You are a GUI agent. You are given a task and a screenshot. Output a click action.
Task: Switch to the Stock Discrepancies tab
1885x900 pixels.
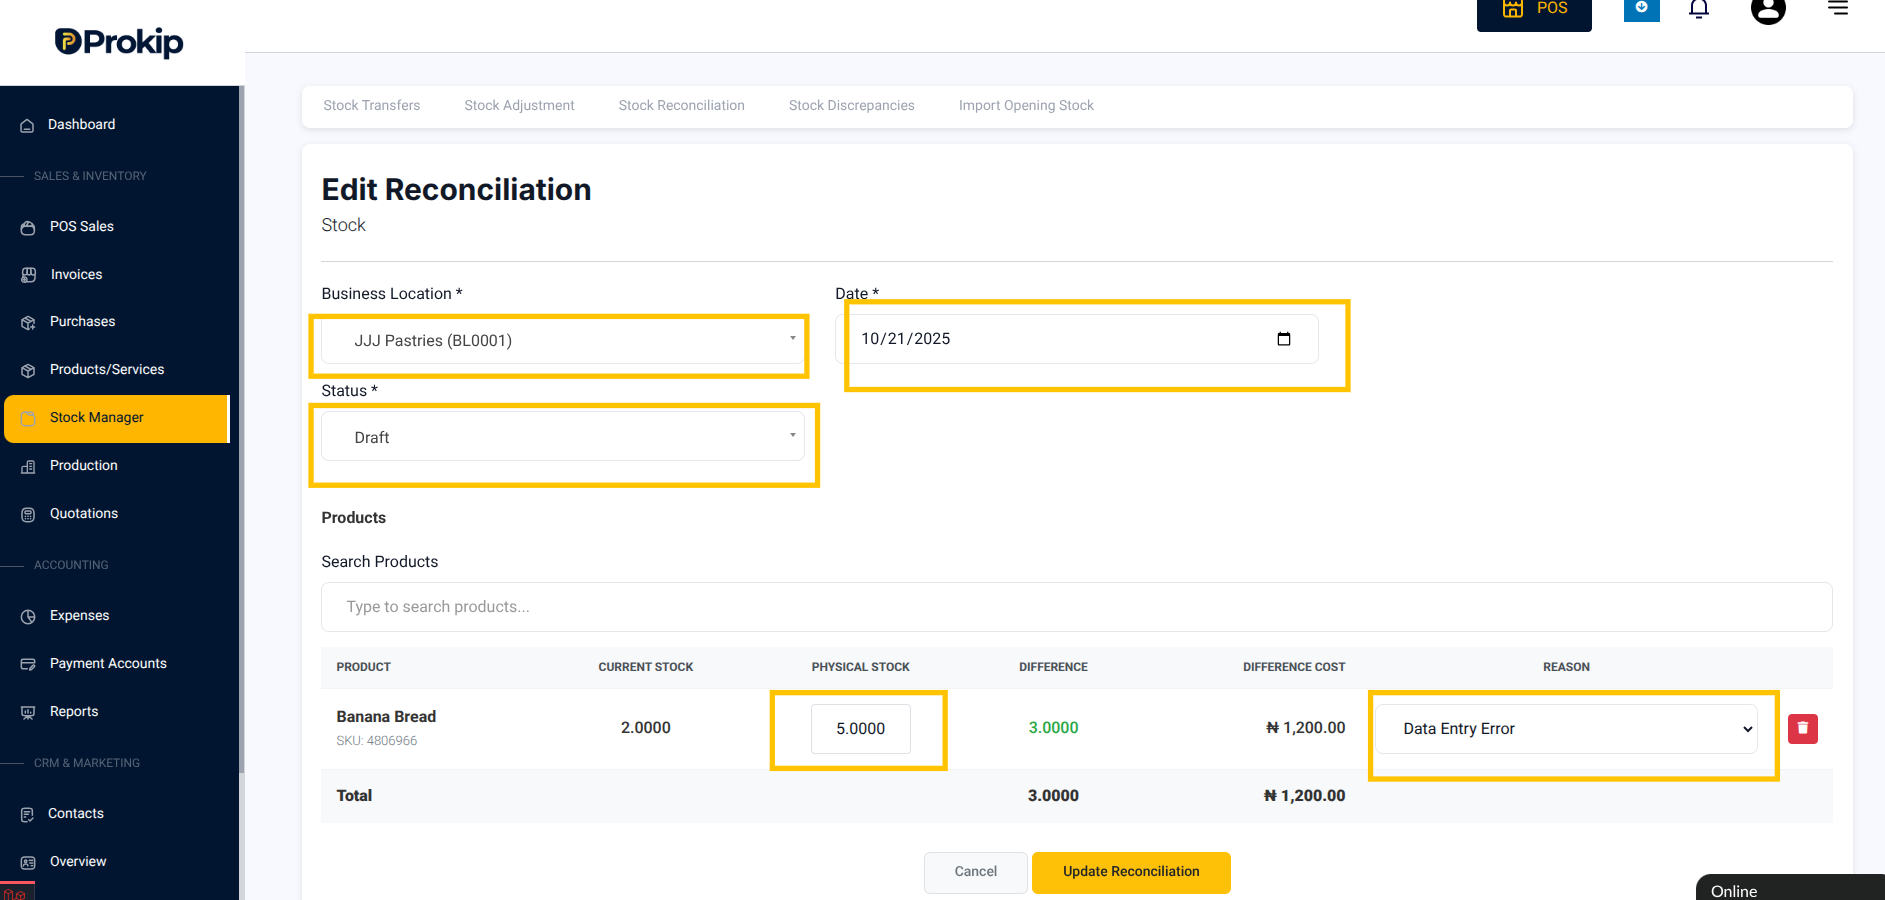pos(852,106)
